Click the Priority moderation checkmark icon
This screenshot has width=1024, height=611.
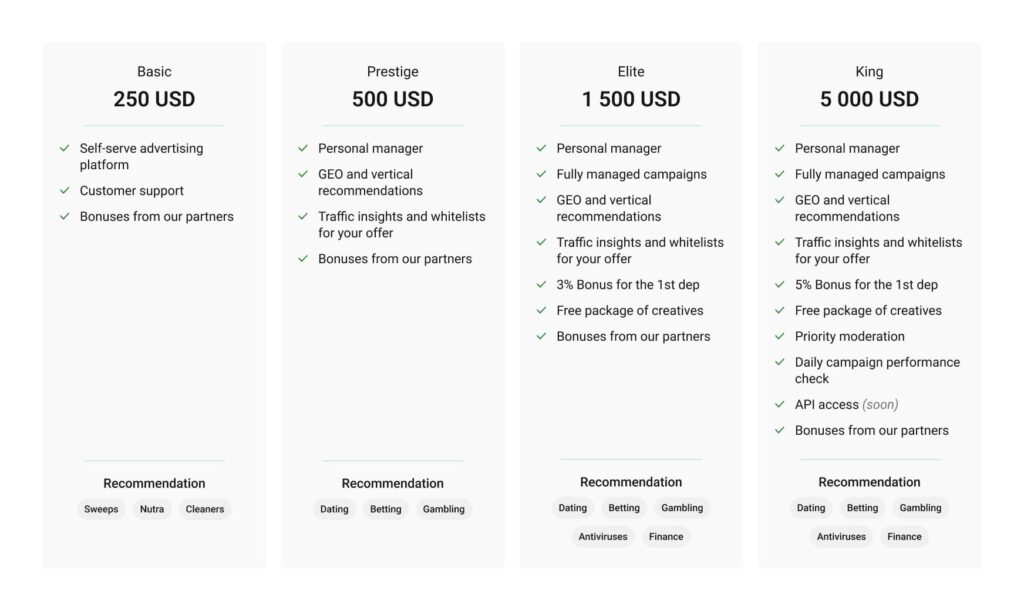click(x=780, y=337)
